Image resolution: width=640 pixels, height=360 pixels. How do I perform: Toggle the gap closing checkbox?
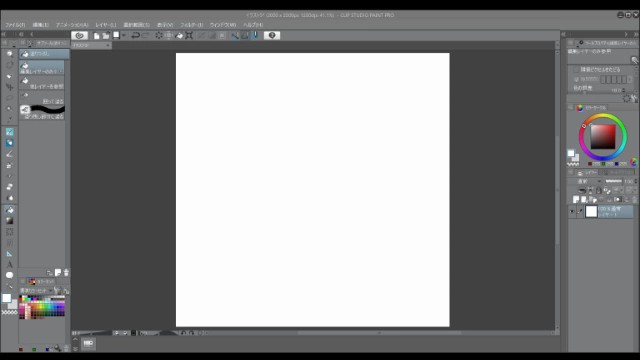[576, 79]
